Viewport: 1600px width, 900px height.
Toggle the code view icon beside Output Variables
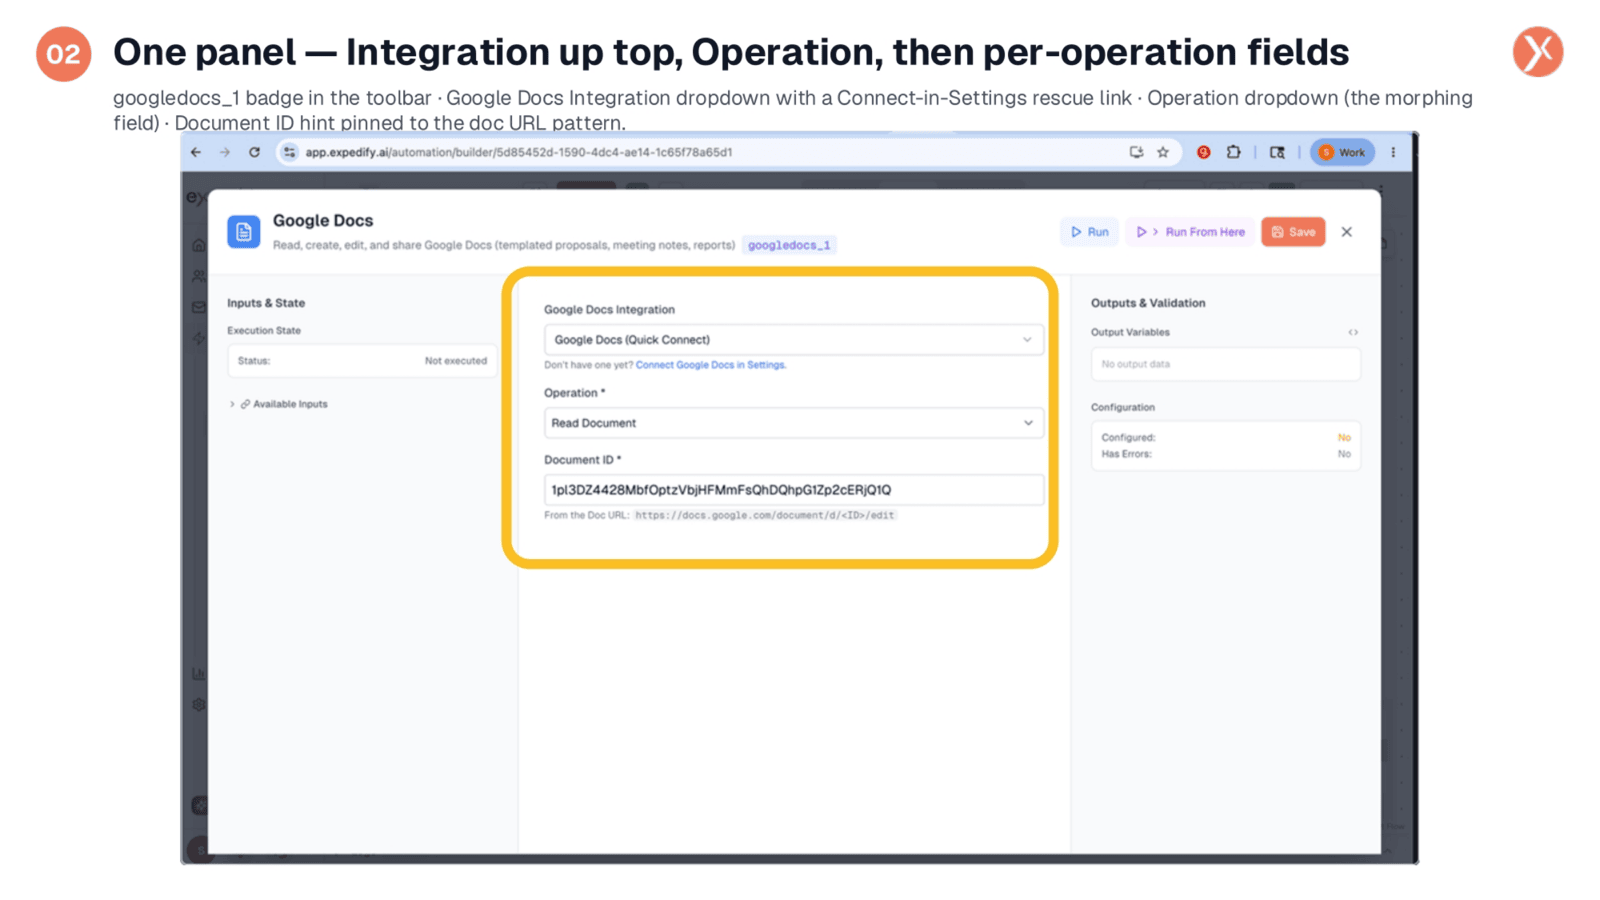(1353, 333)
